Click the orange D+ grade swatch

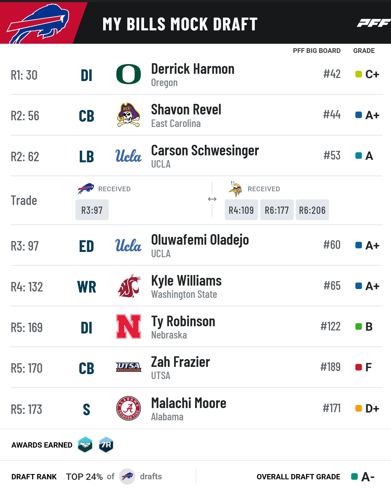click(359, 408)
